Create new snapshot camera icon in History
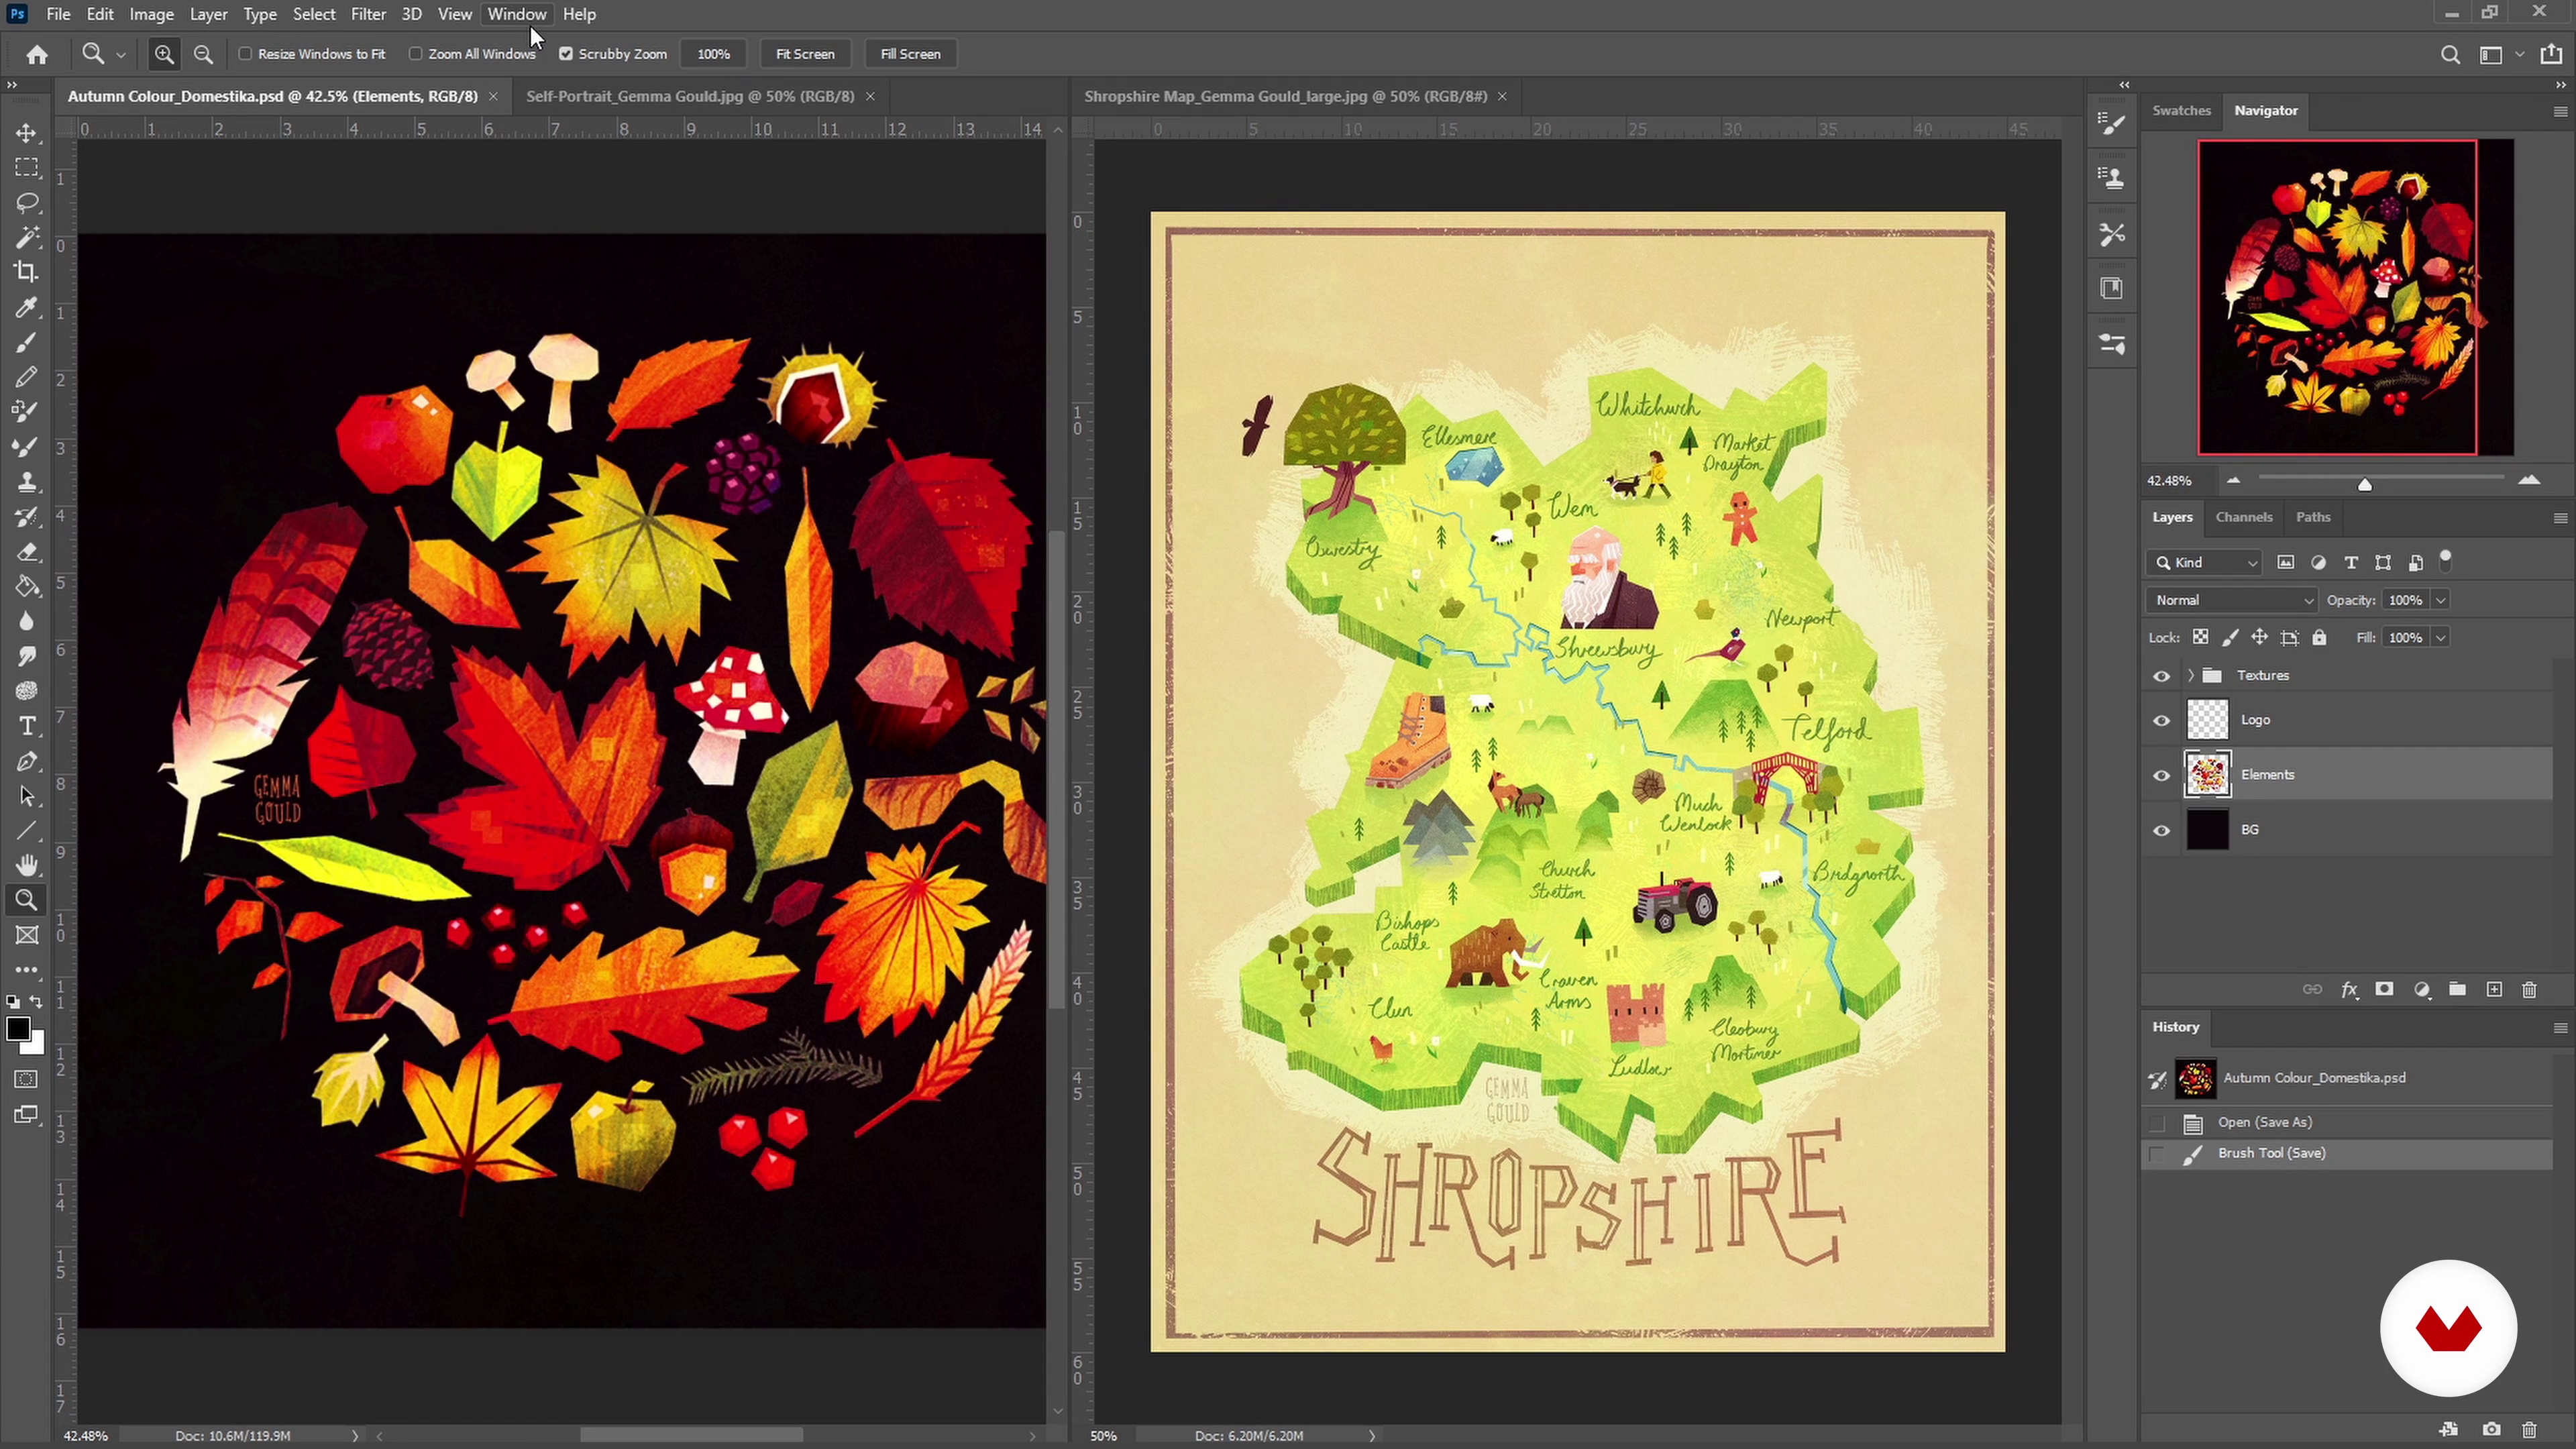Viewport: 2576px width, 1449px height. pos(2491,1430)
